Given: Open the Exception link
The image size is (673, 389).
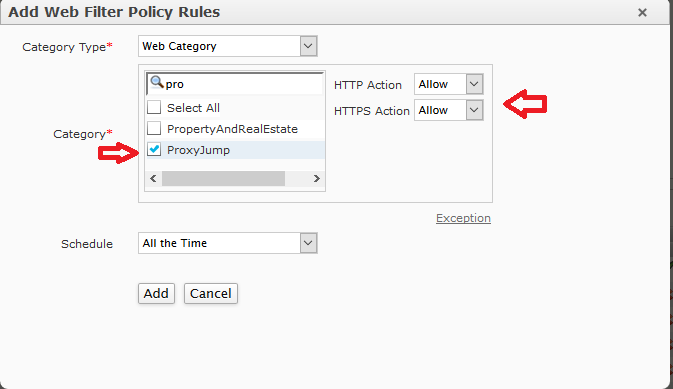Looking at the screenshot, I should pyautogui.click(x=463, y=218).
